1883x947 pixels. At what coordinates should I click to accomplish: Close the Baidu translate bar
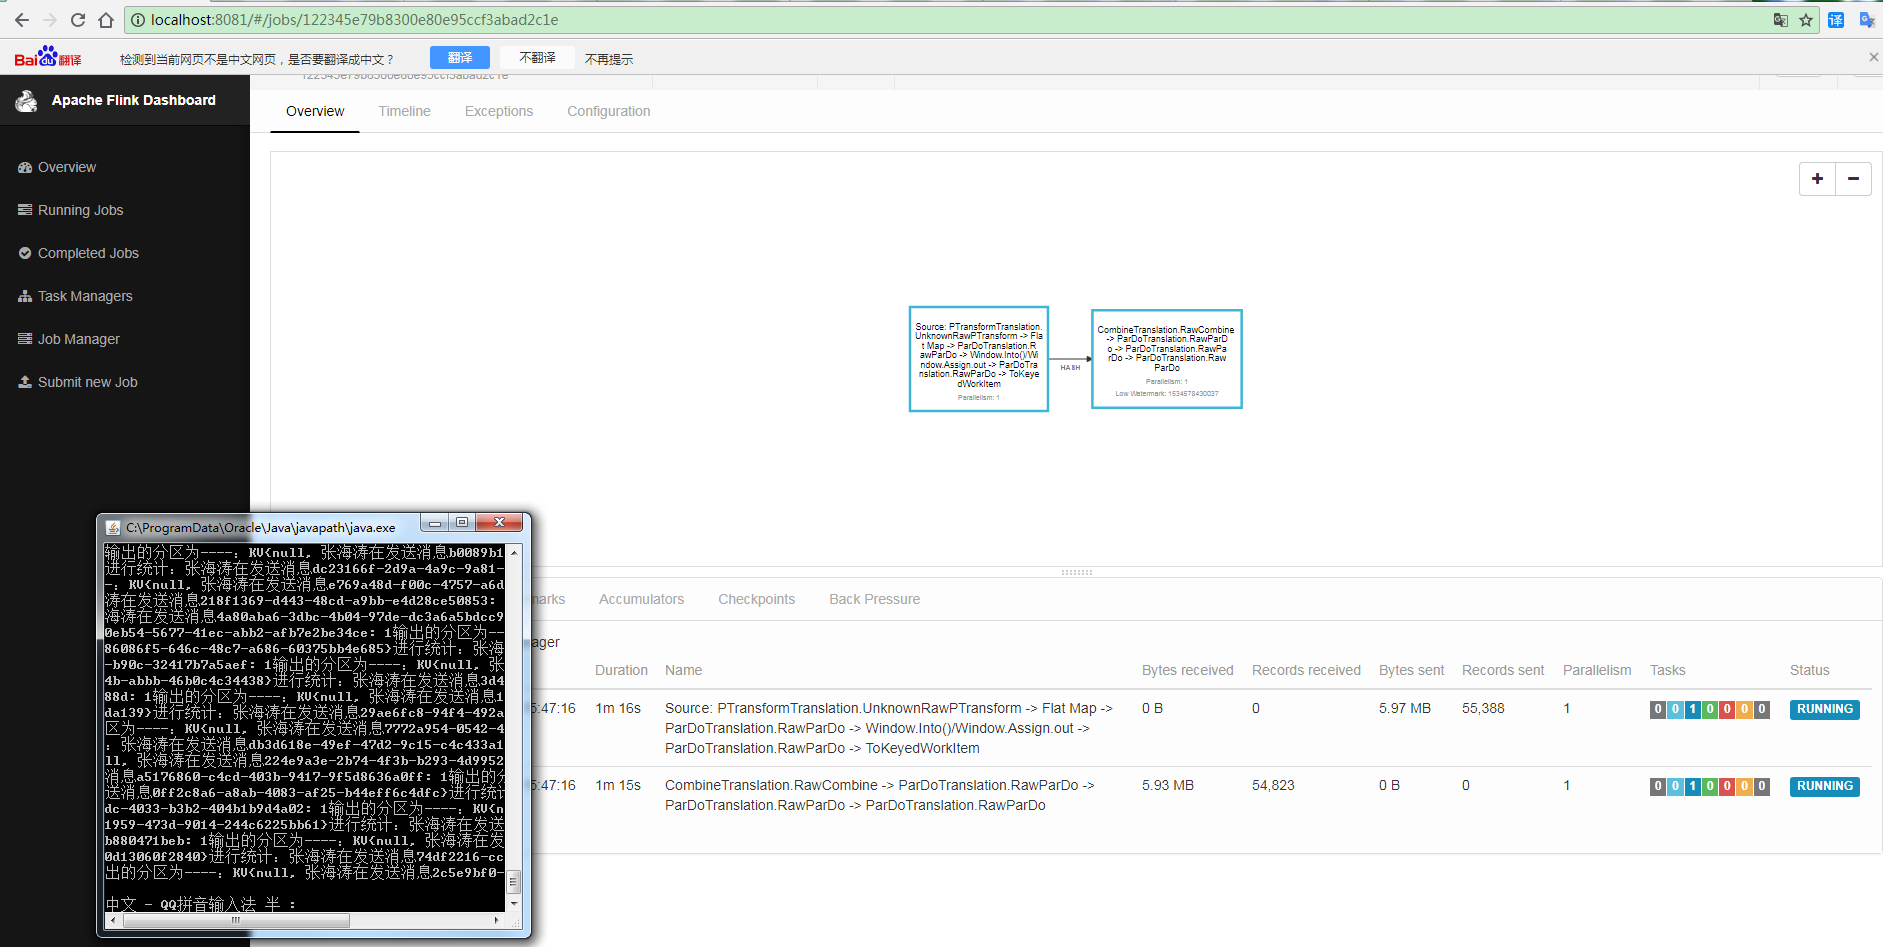pos(1874,57)
